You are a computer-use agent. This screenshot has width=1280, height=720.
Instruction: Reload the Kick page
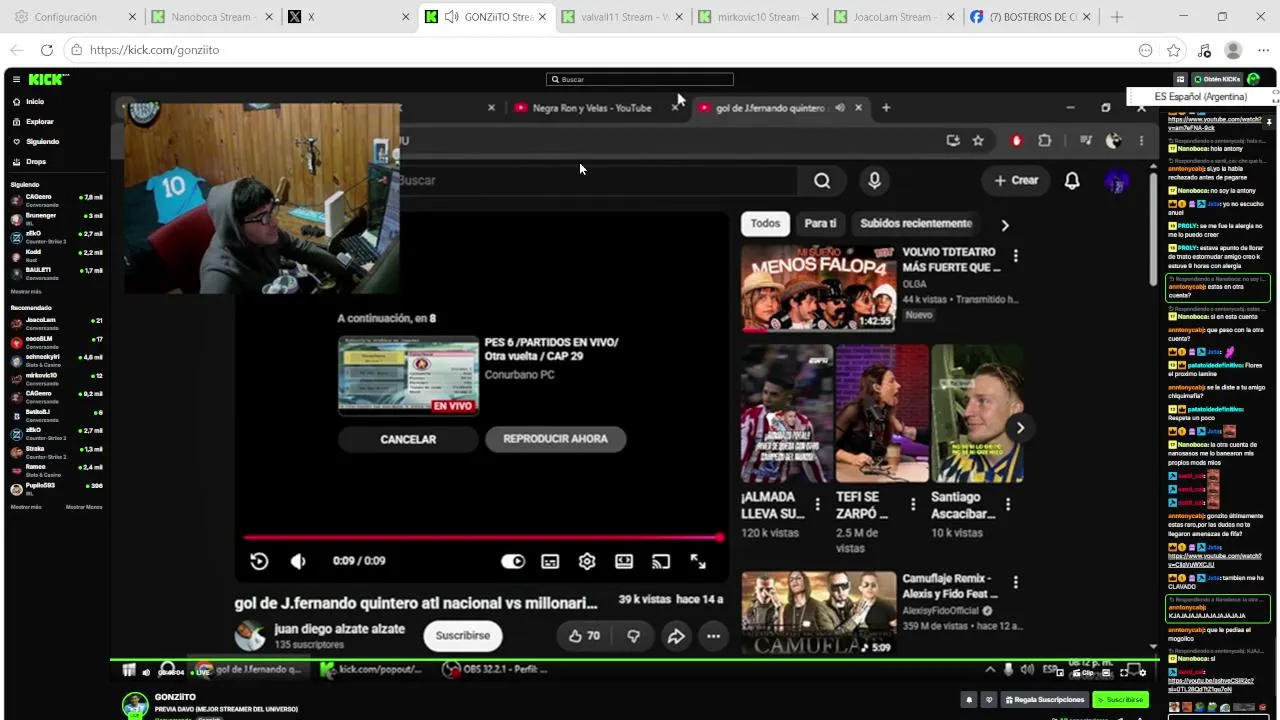pyautogui.click(x=46, y=50)
